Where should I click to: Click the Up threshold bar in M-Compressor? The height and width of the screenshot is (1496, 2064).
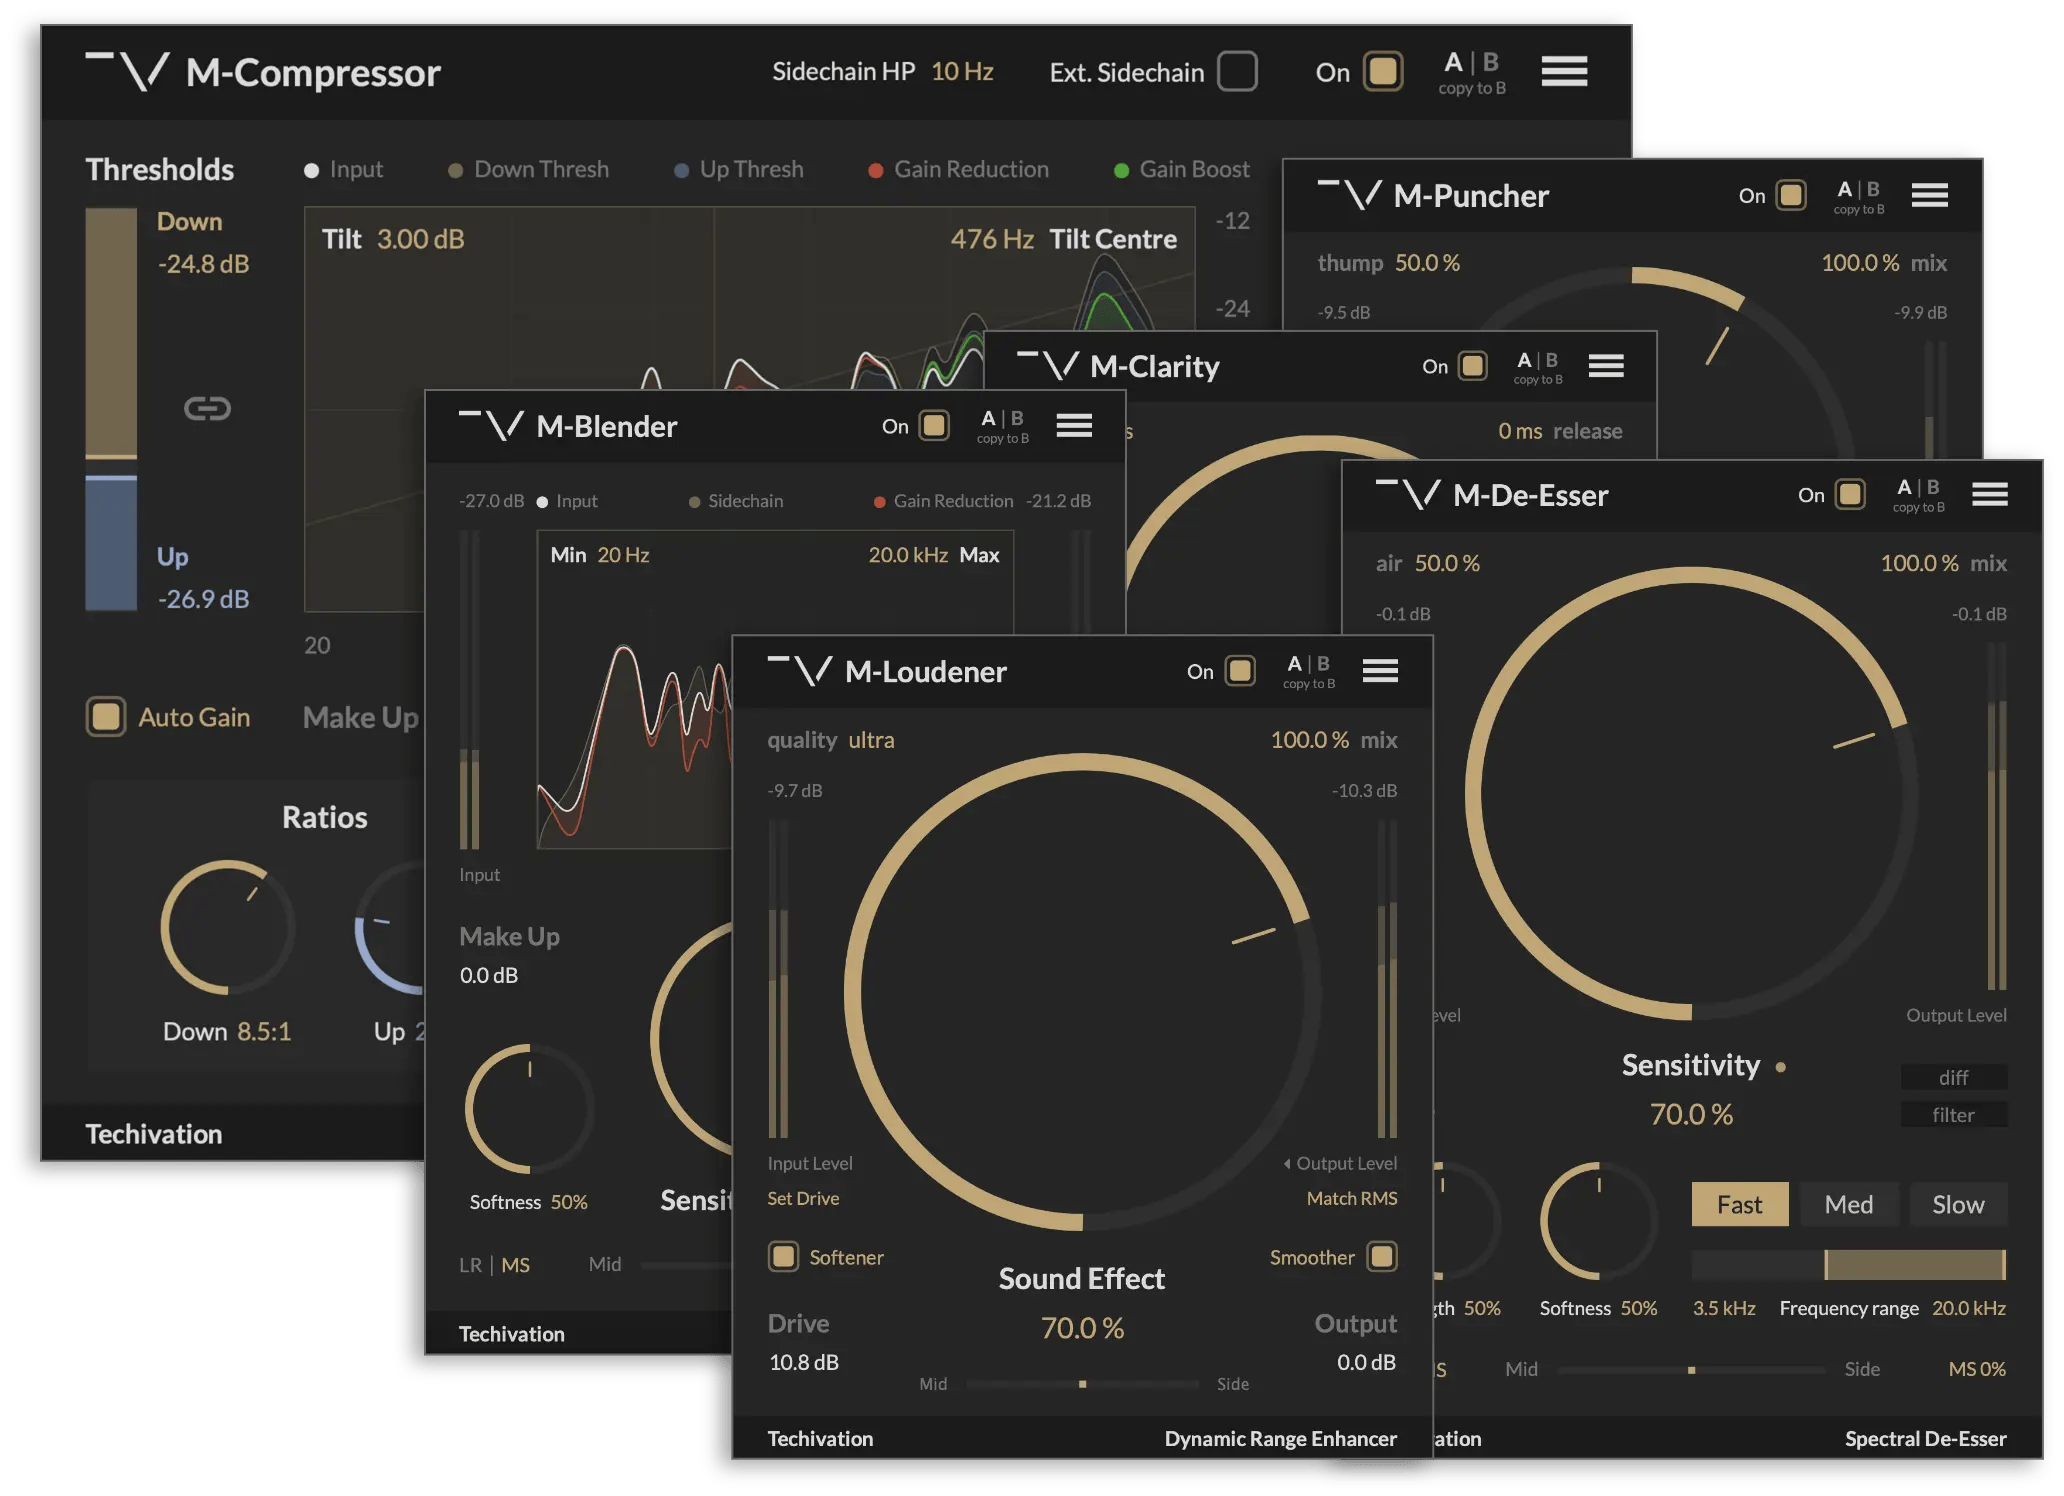point(111,543)
